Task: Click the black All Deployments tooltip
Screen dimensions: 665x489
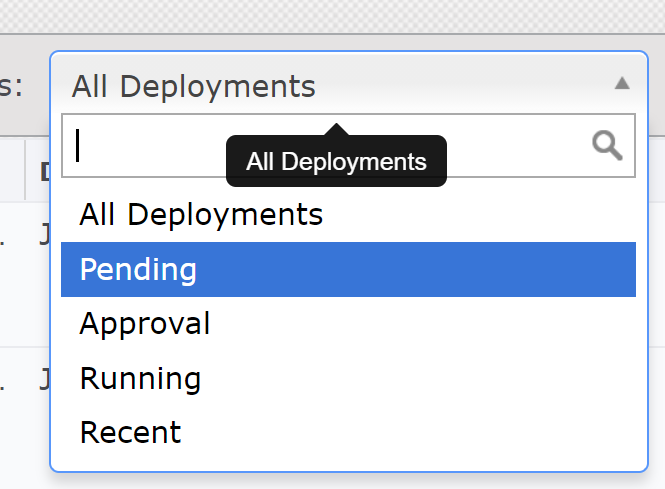Action: (336, 162)
